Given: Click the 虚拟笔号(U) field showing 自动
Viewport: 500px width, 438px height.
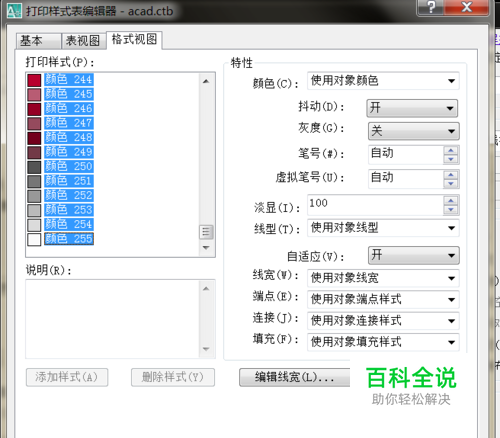Looking at the screenshot, I should [x=406, y=179].
